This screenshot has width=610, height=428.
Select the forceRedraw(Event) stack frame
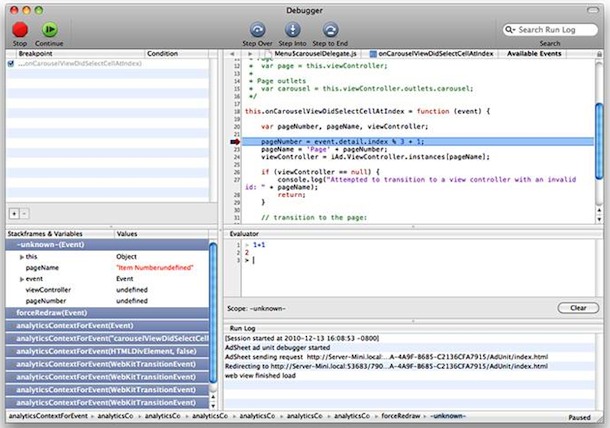tap(107, 313)
